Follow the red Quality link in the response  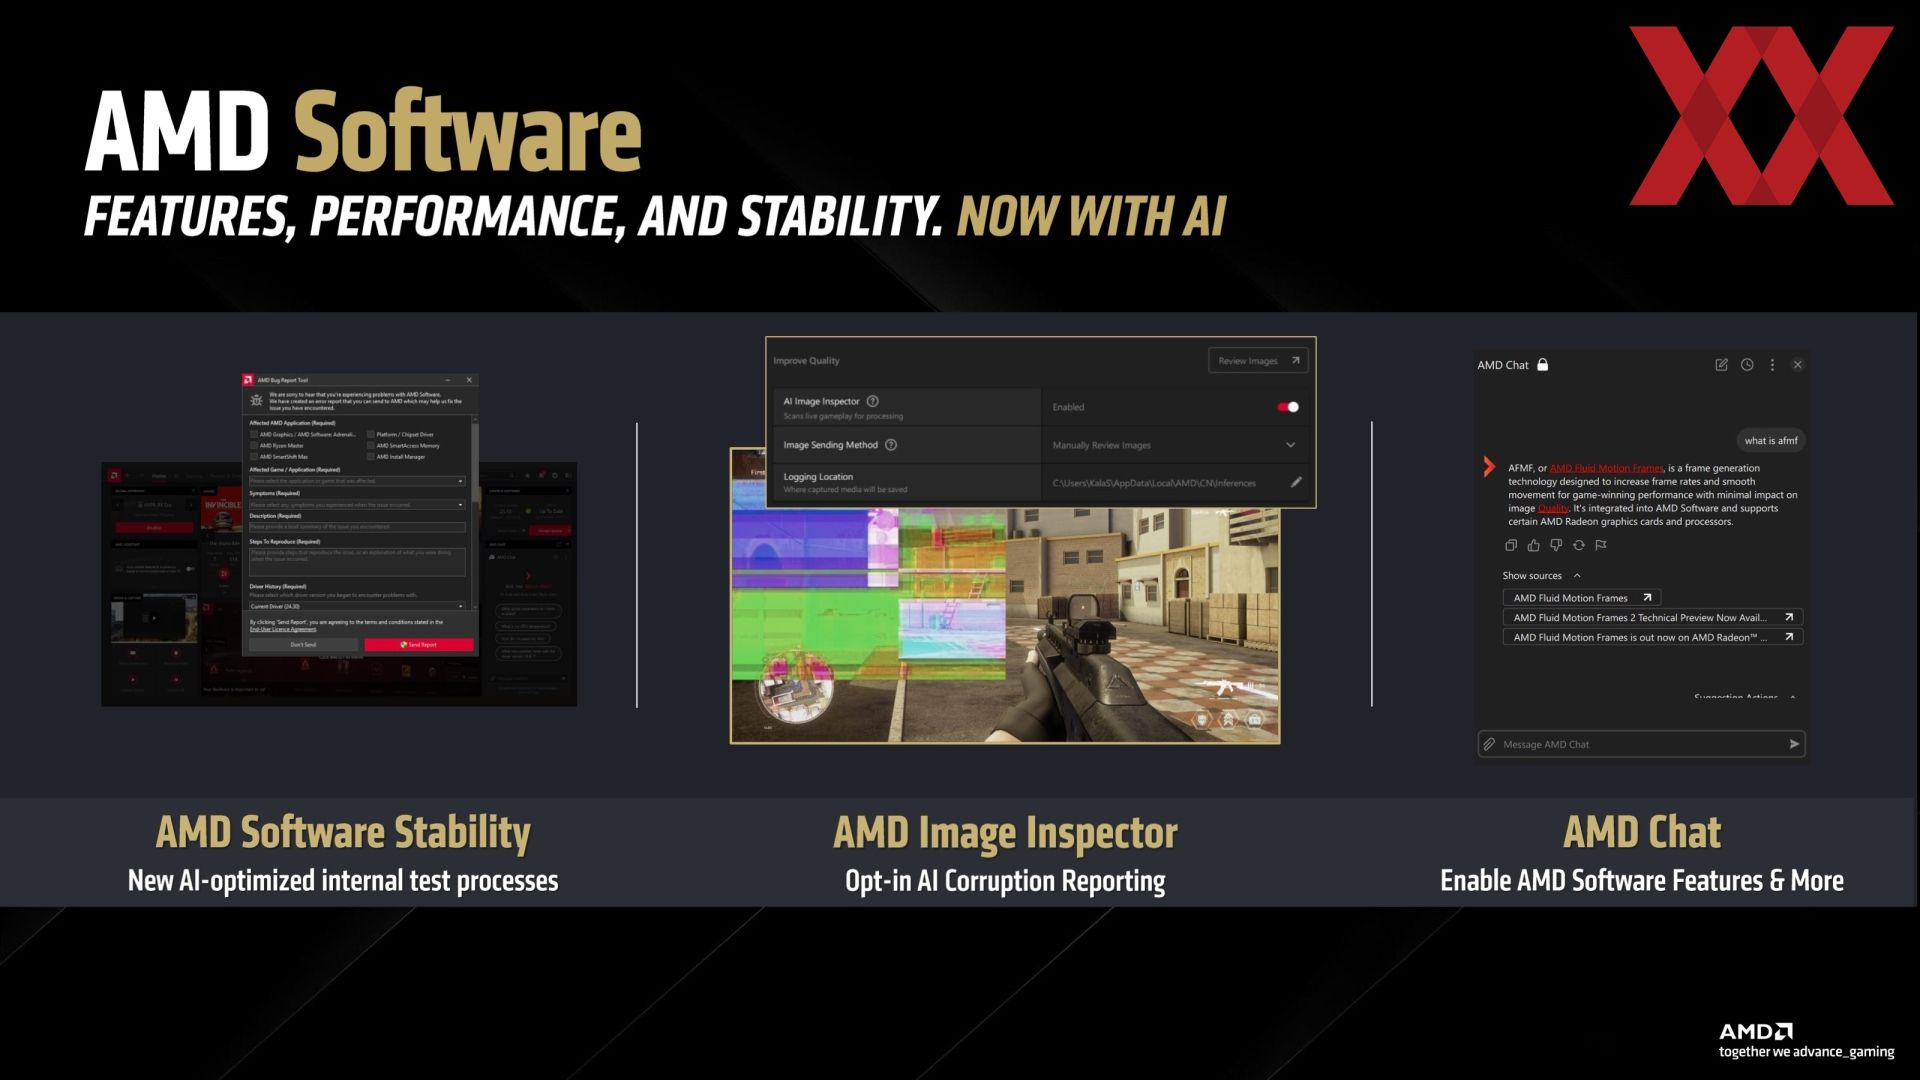[1553, 508]
